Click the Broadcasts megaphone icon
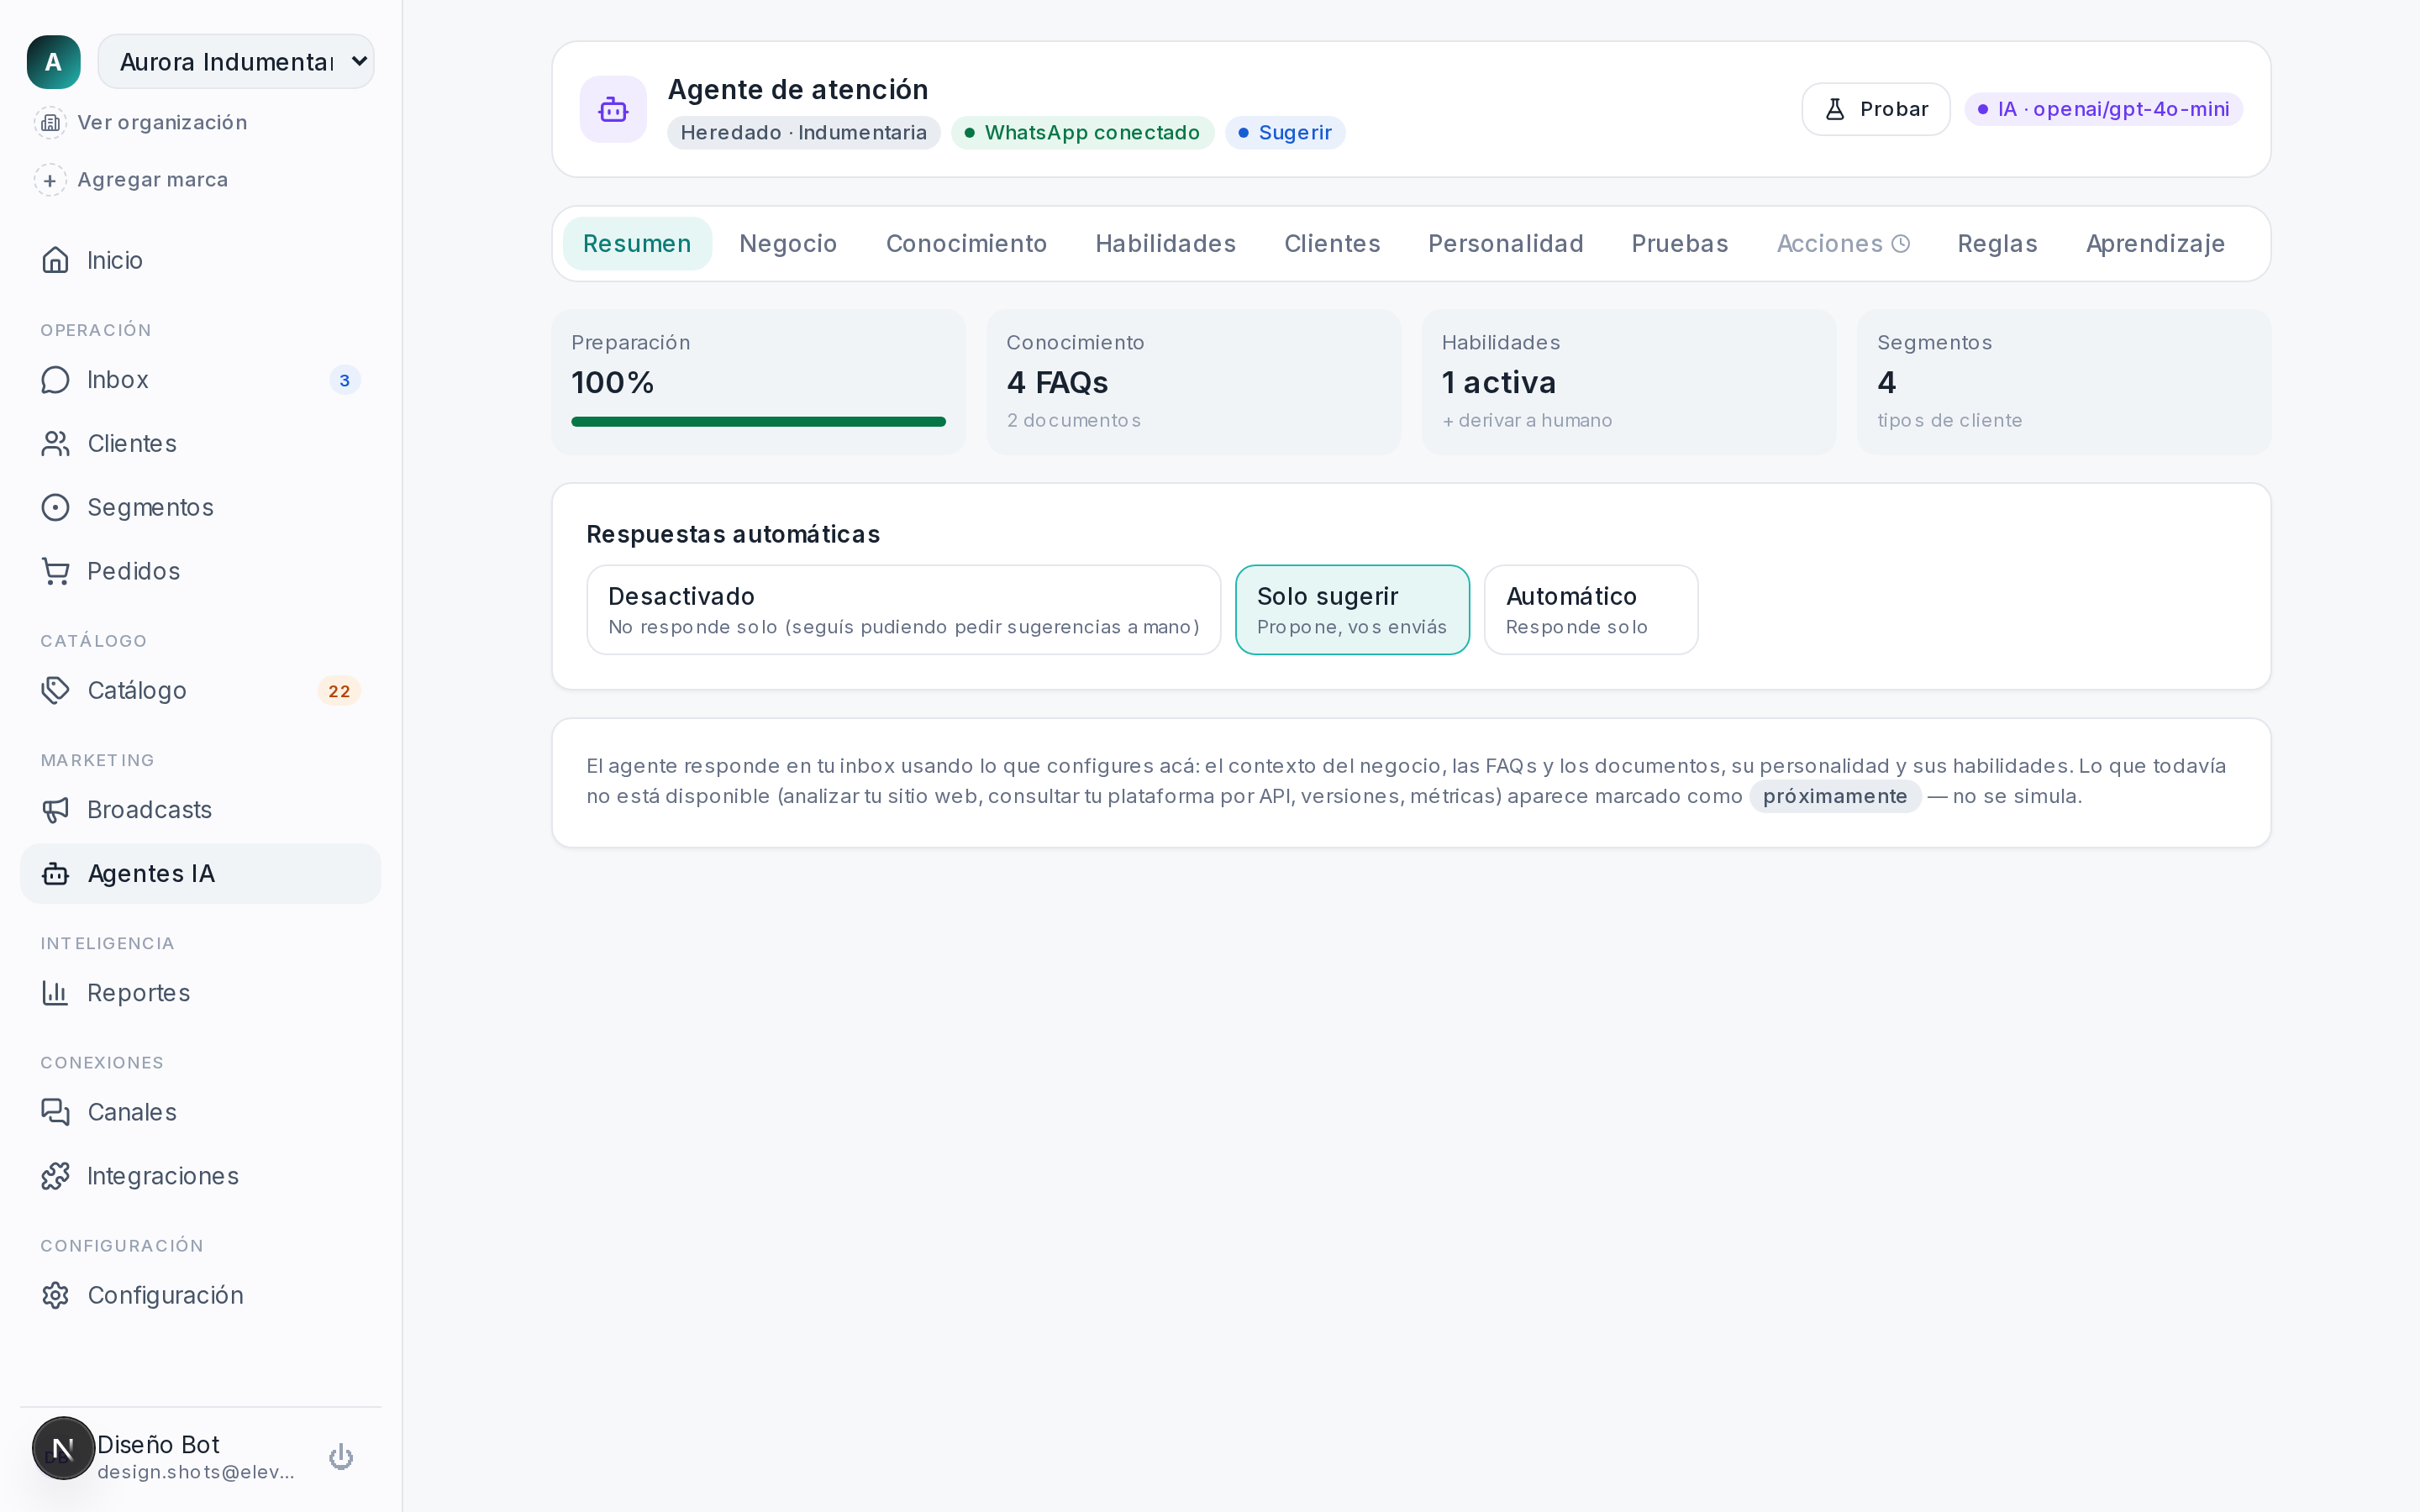This screenshot has width=2420, height=1512. point(56,810)
